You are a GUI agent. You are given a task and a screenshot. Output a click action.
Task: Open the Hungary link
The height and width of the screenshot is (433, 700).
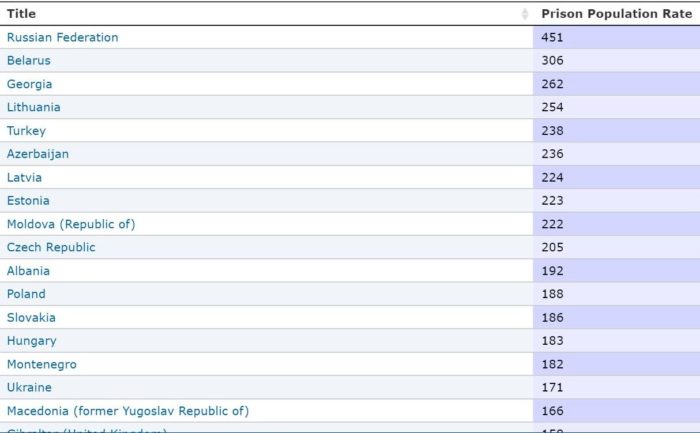32,341
